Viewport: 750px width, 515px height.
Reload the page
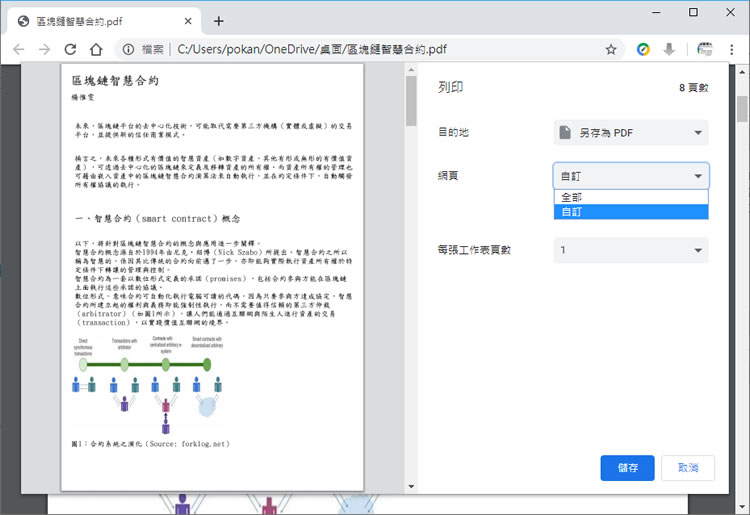[x=70, y=49]
